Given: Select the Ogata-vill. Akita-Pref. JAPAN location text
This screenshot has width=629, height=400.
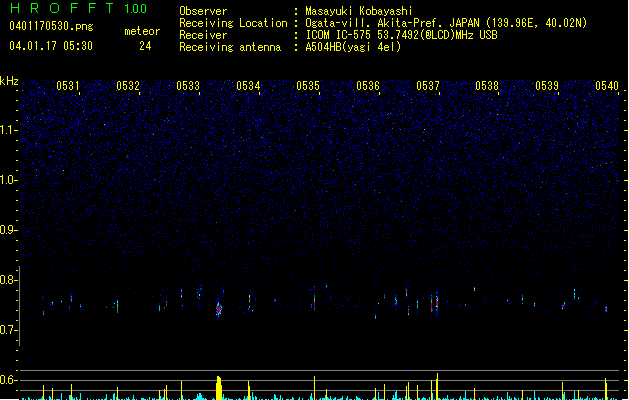Looking at the screenshot, I should click(x=446, y=23).
